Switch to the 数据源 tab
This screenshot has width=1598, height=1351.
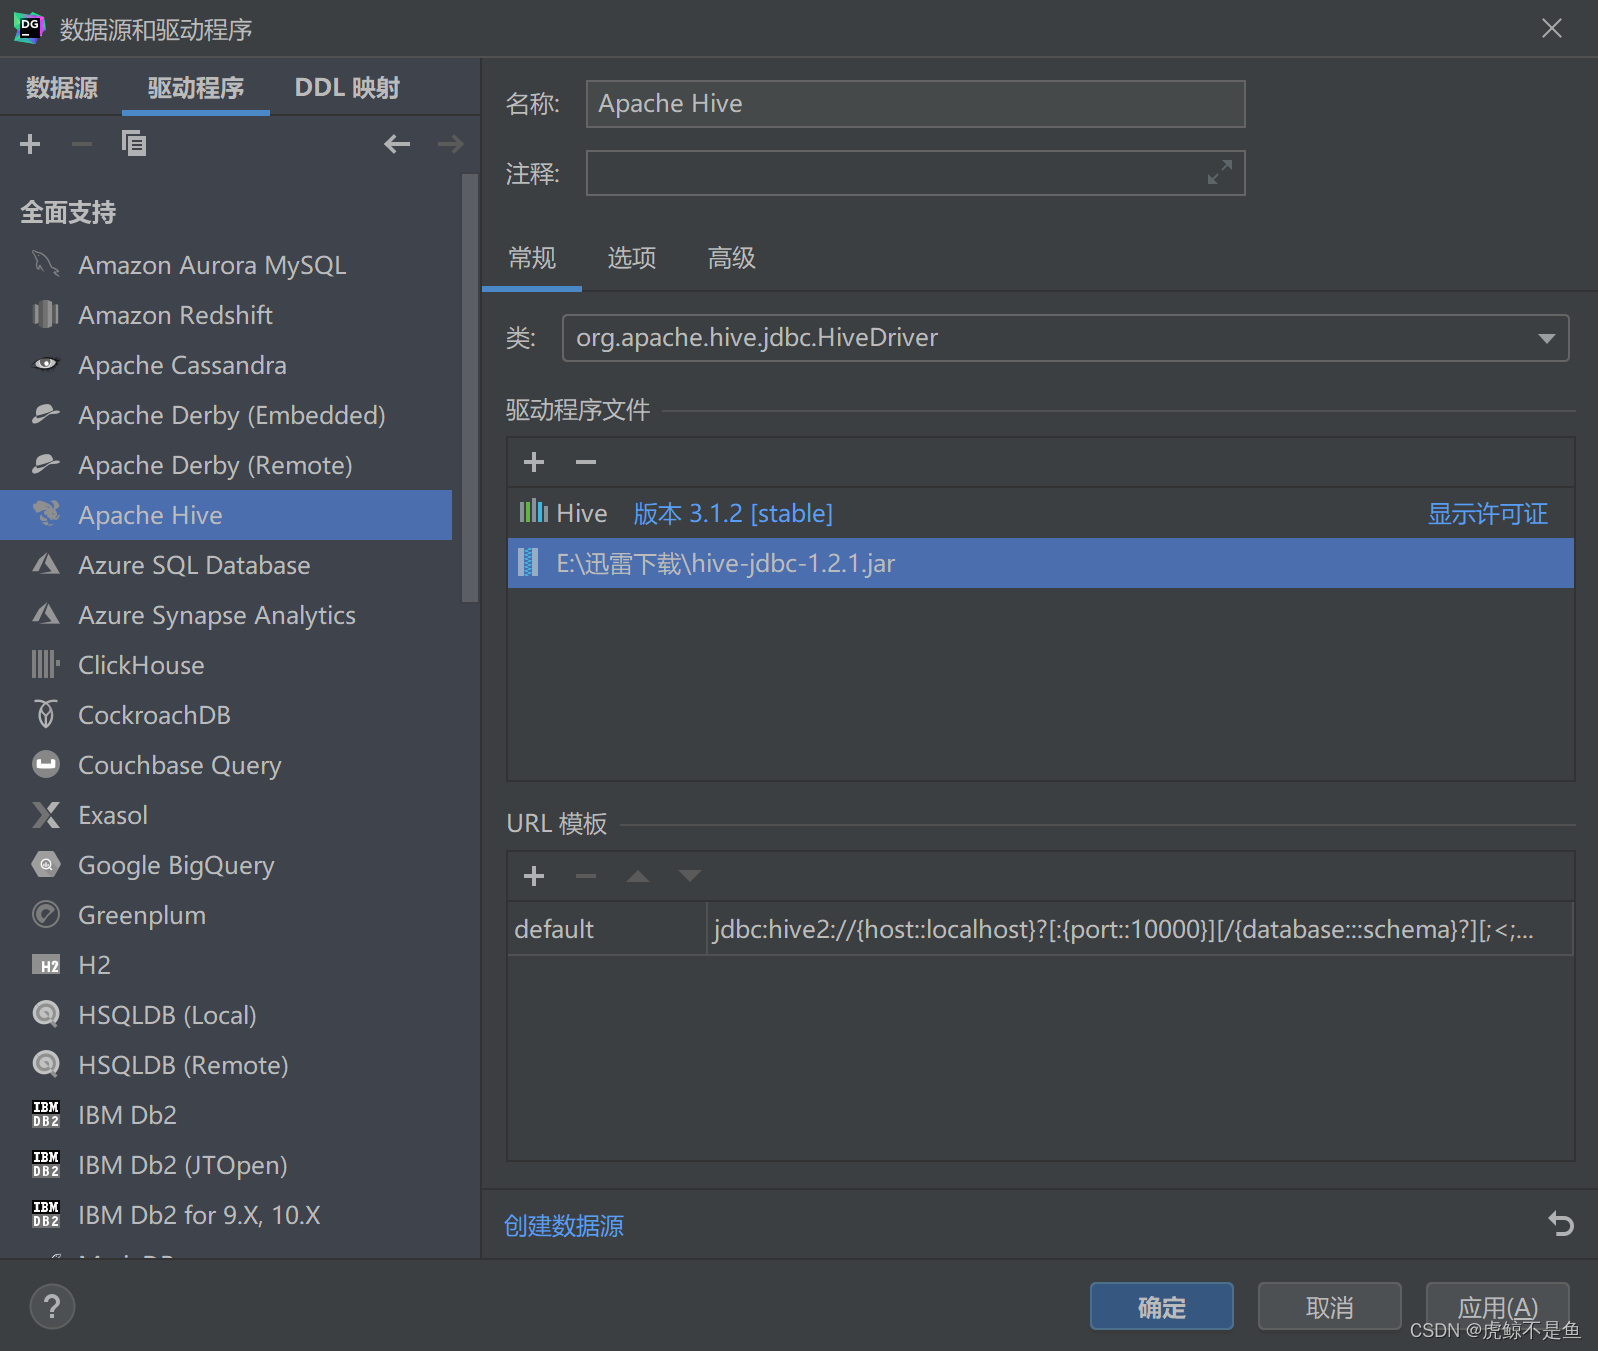(62, 88)
